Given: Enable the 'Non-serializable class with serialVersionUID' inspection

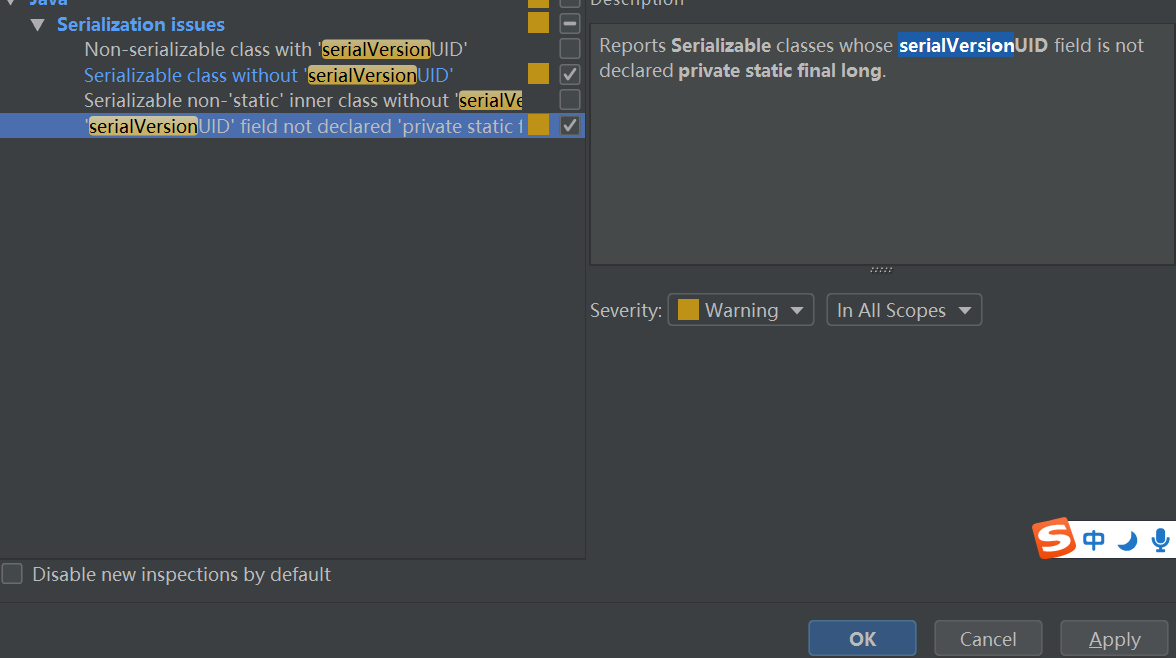Looking at the screenshot, I should click(569, 48).
